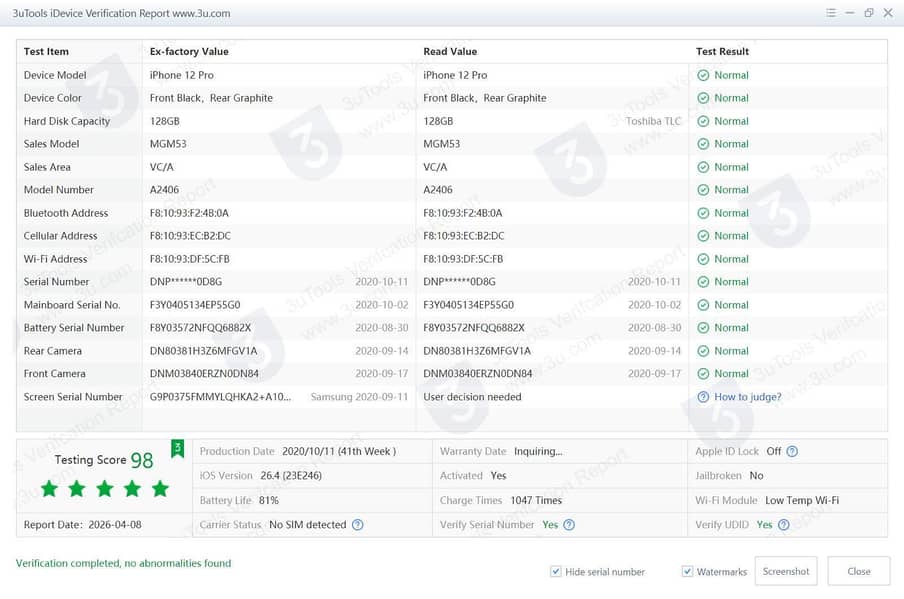
Task: Click the green check icon for Serial Number
Action: (703, 282)
